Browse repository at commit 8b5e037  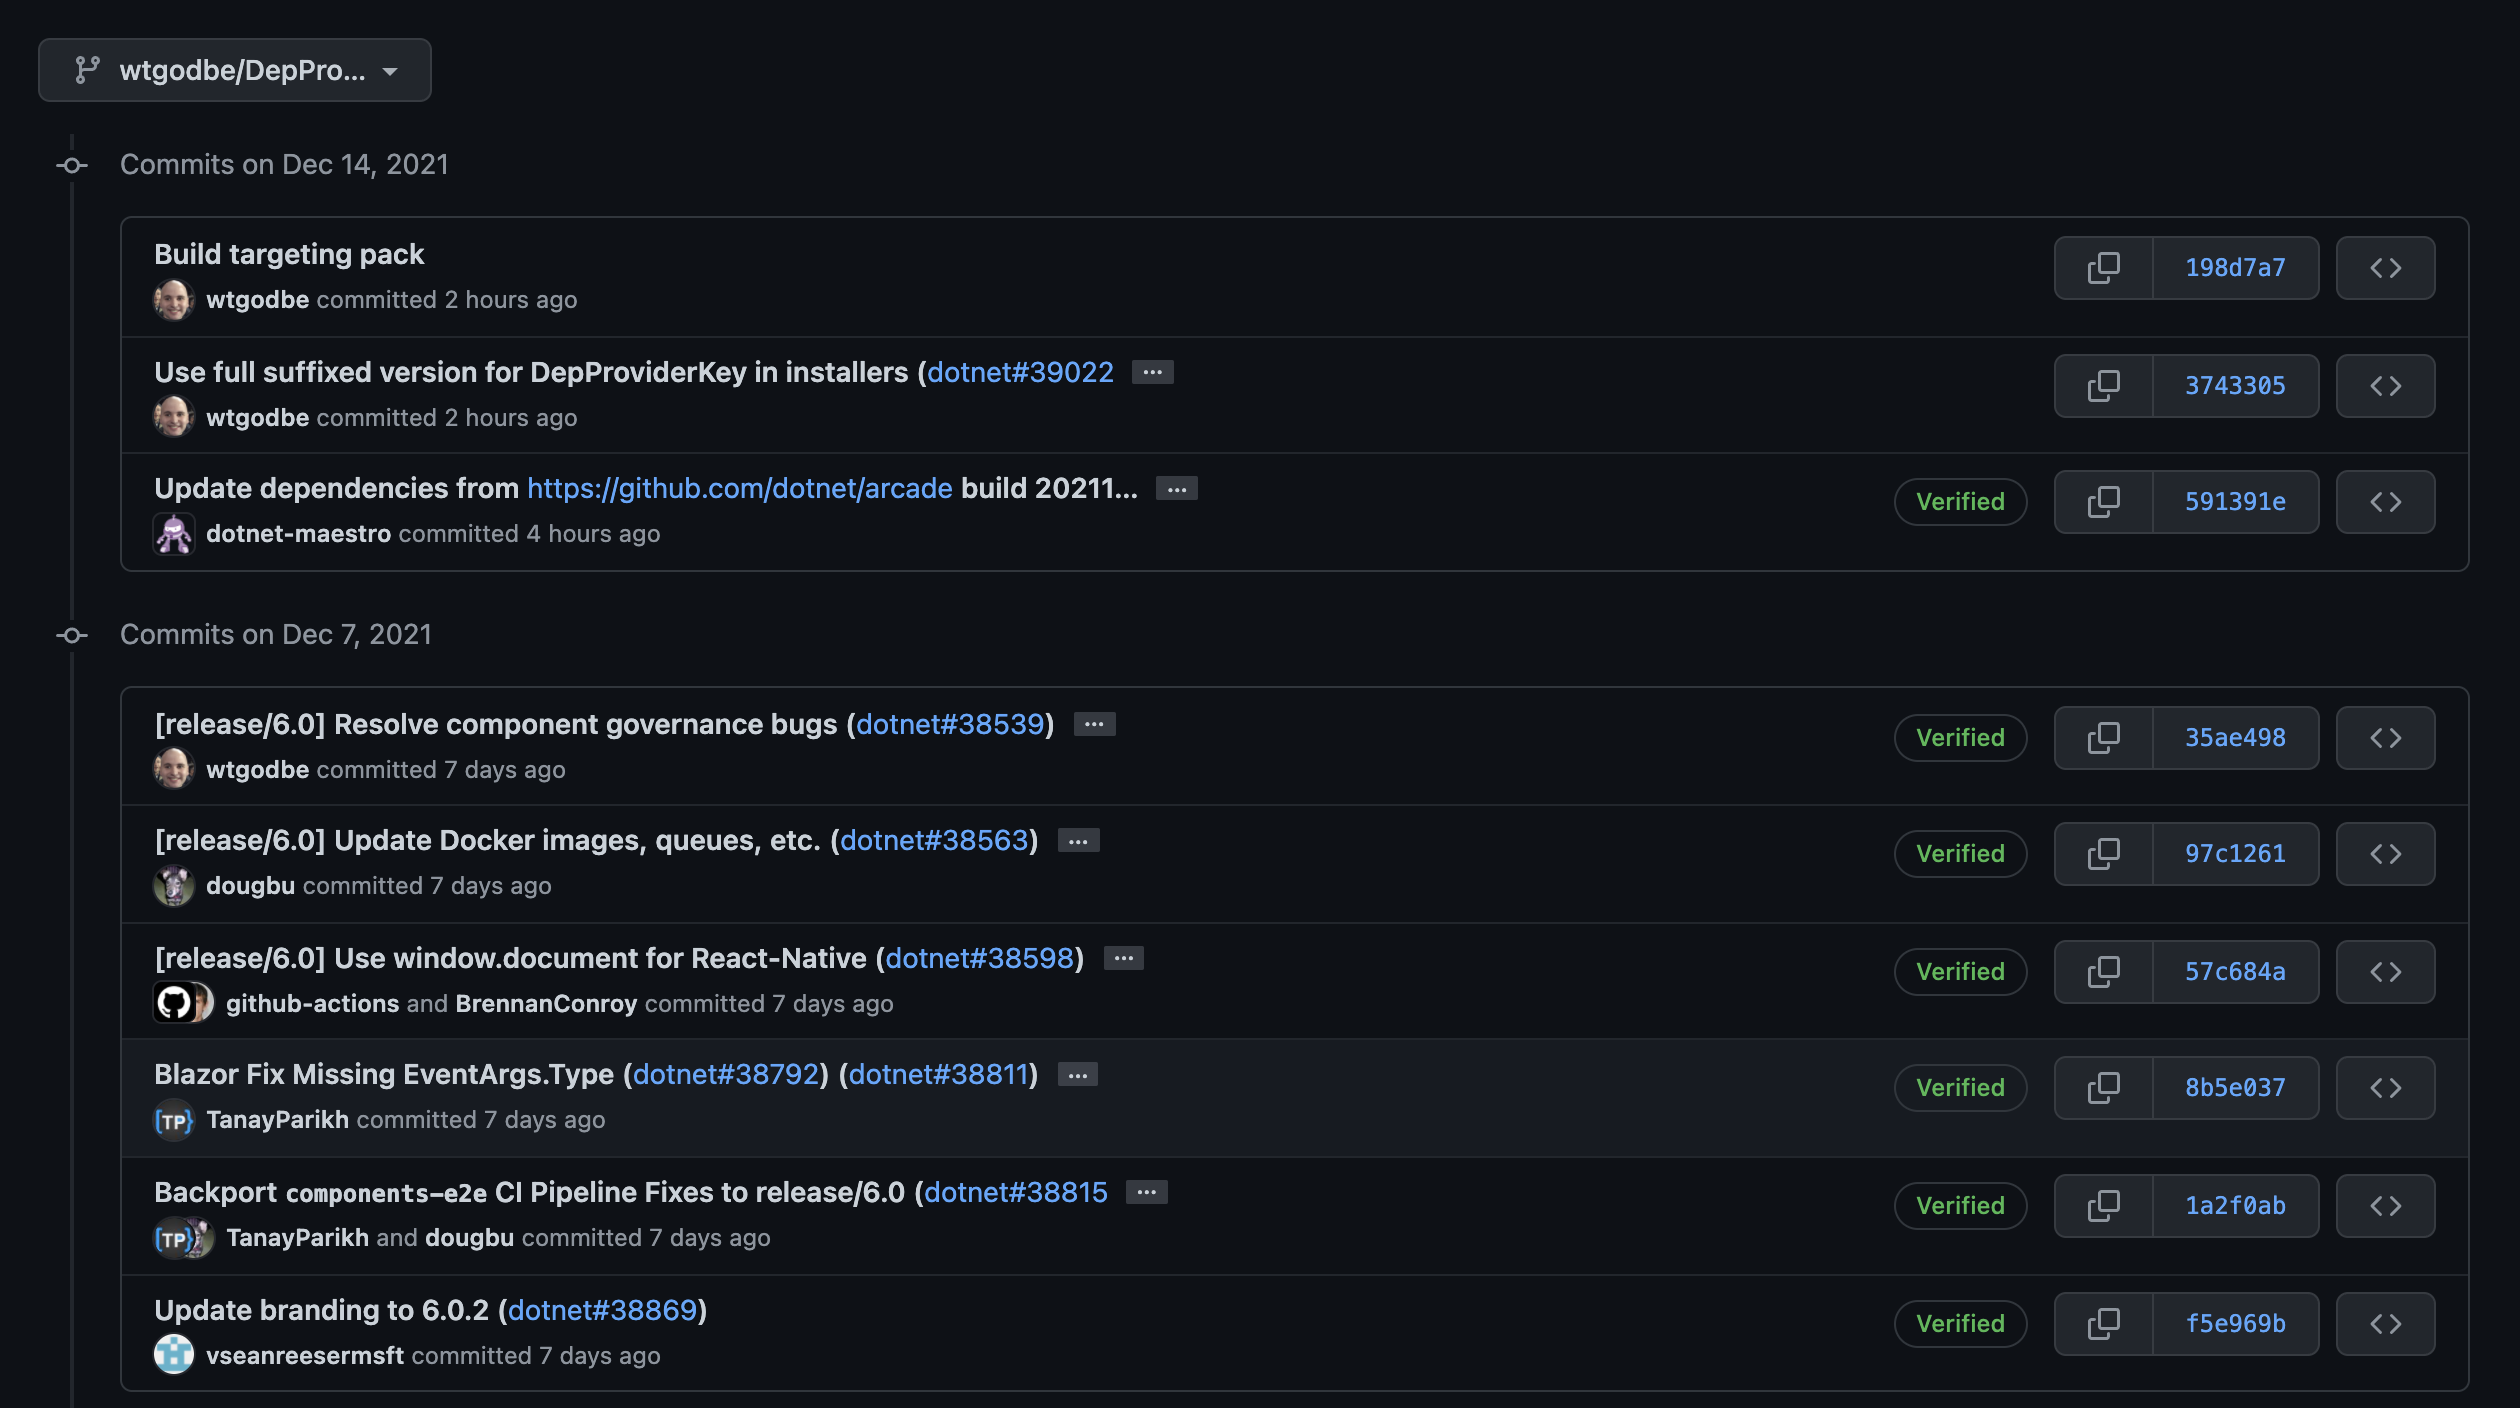(2385, 1088)
